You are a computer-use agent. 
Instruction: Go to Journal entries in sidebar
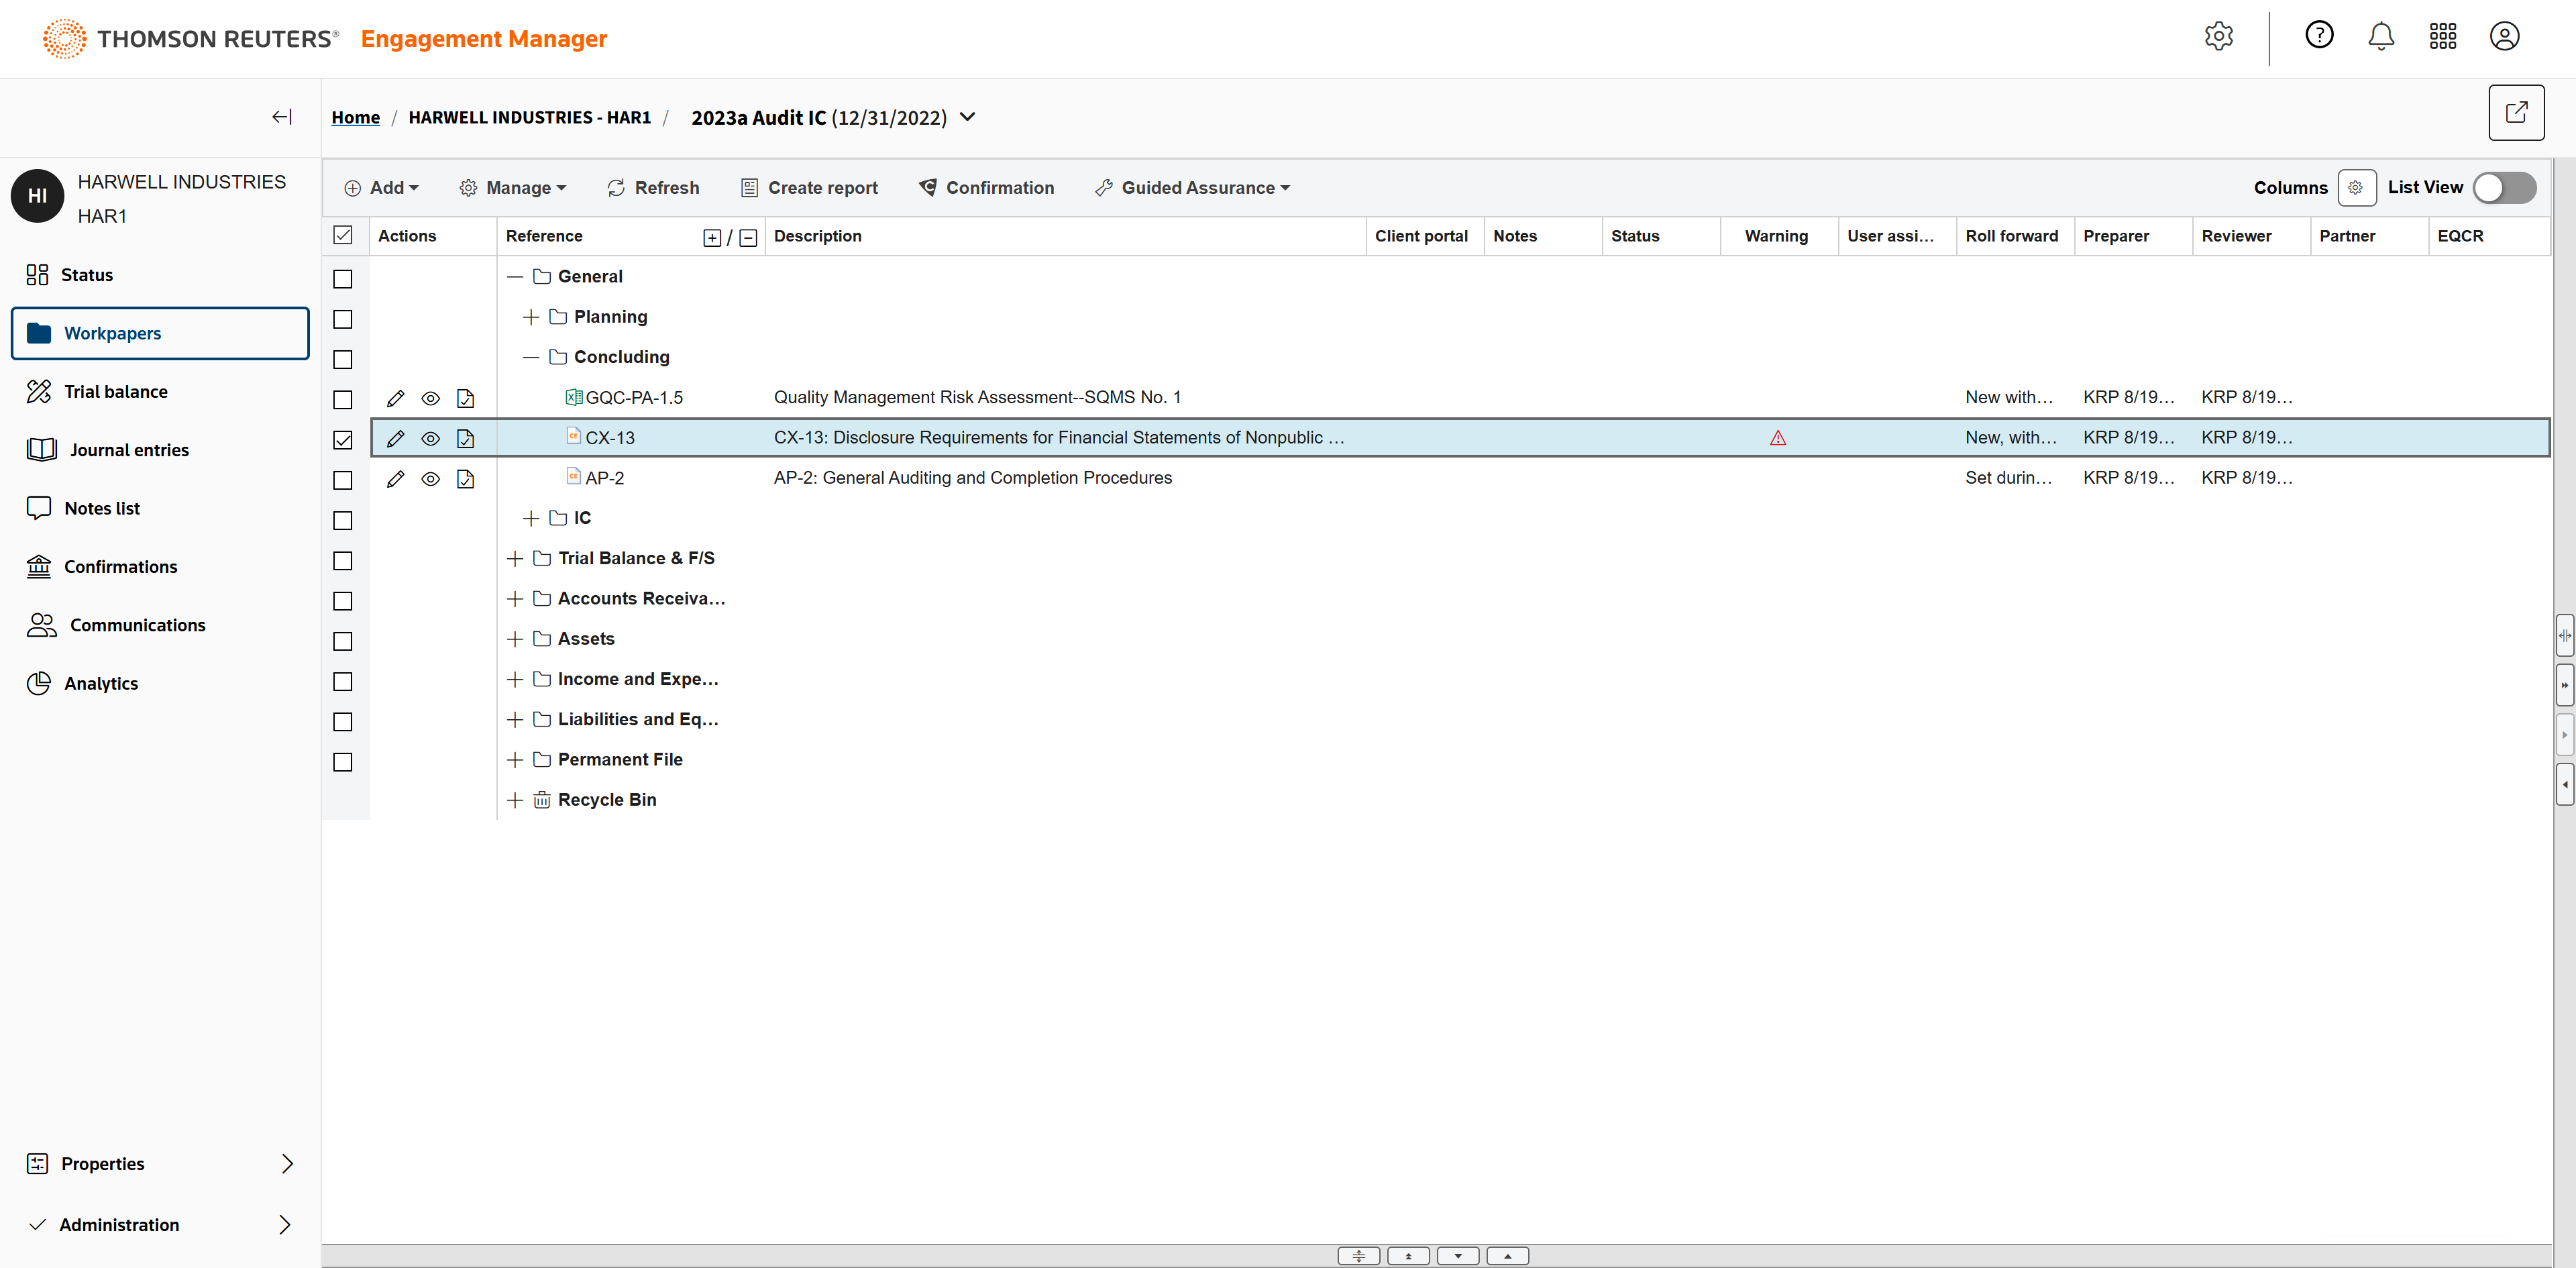(128, 450)
